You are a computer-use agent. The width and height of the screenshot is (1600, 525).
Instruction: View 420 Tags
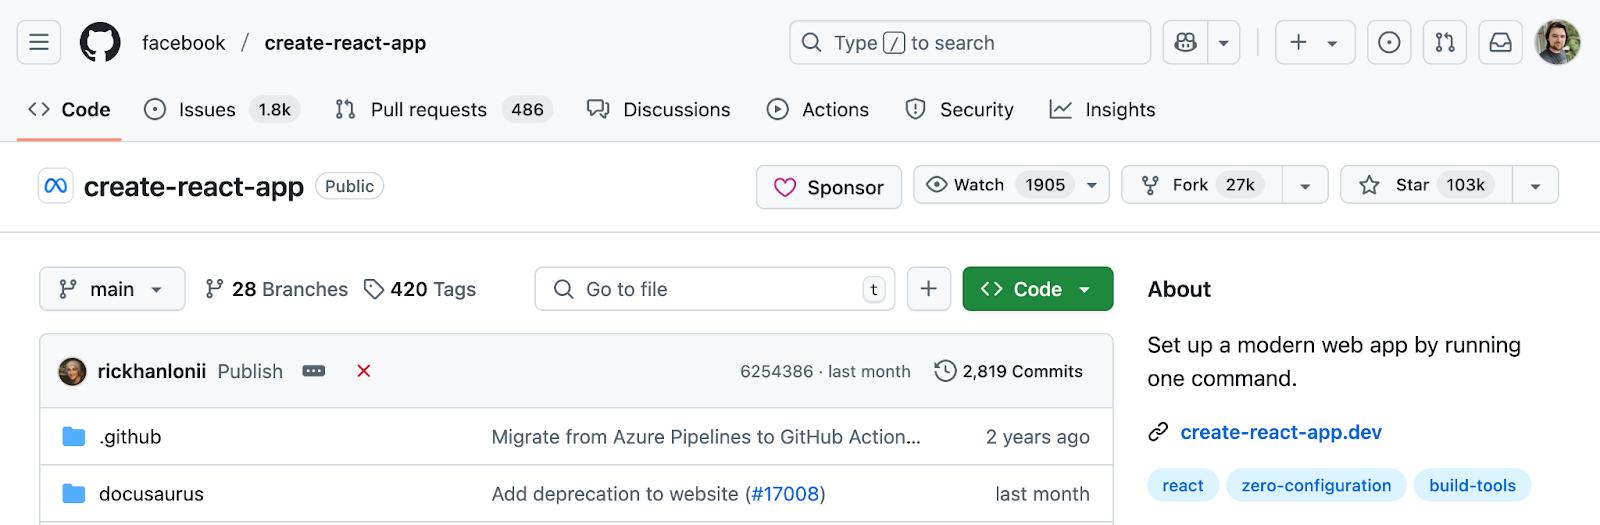pos(419,289)
